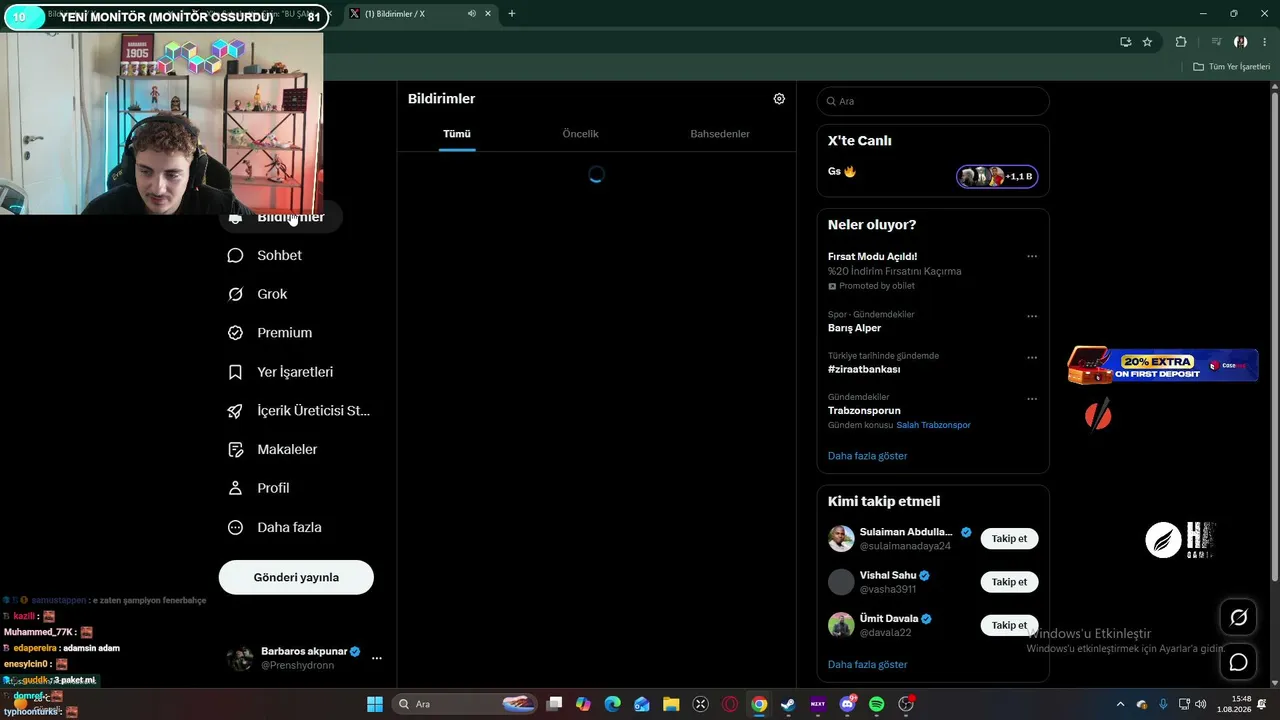Open more options for Trabzonsporun trend
This screenshot has width=1280, height=720.
(x=1032, y=399)
